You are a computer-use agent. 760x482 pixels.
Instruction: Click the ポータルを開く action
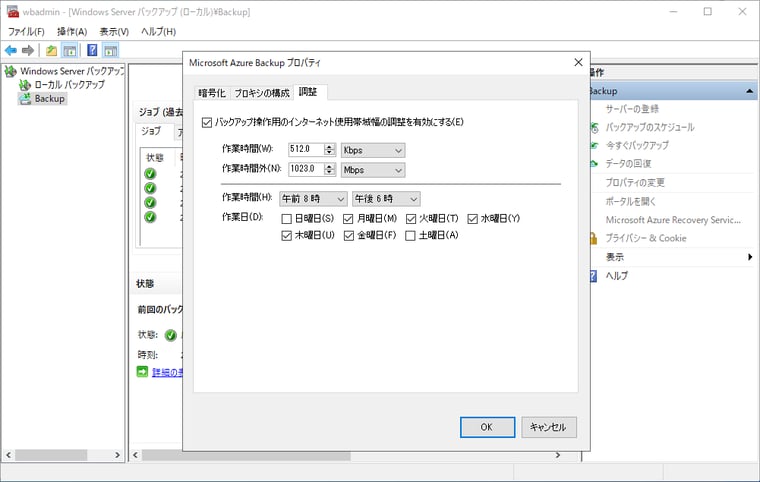[631, 201]
